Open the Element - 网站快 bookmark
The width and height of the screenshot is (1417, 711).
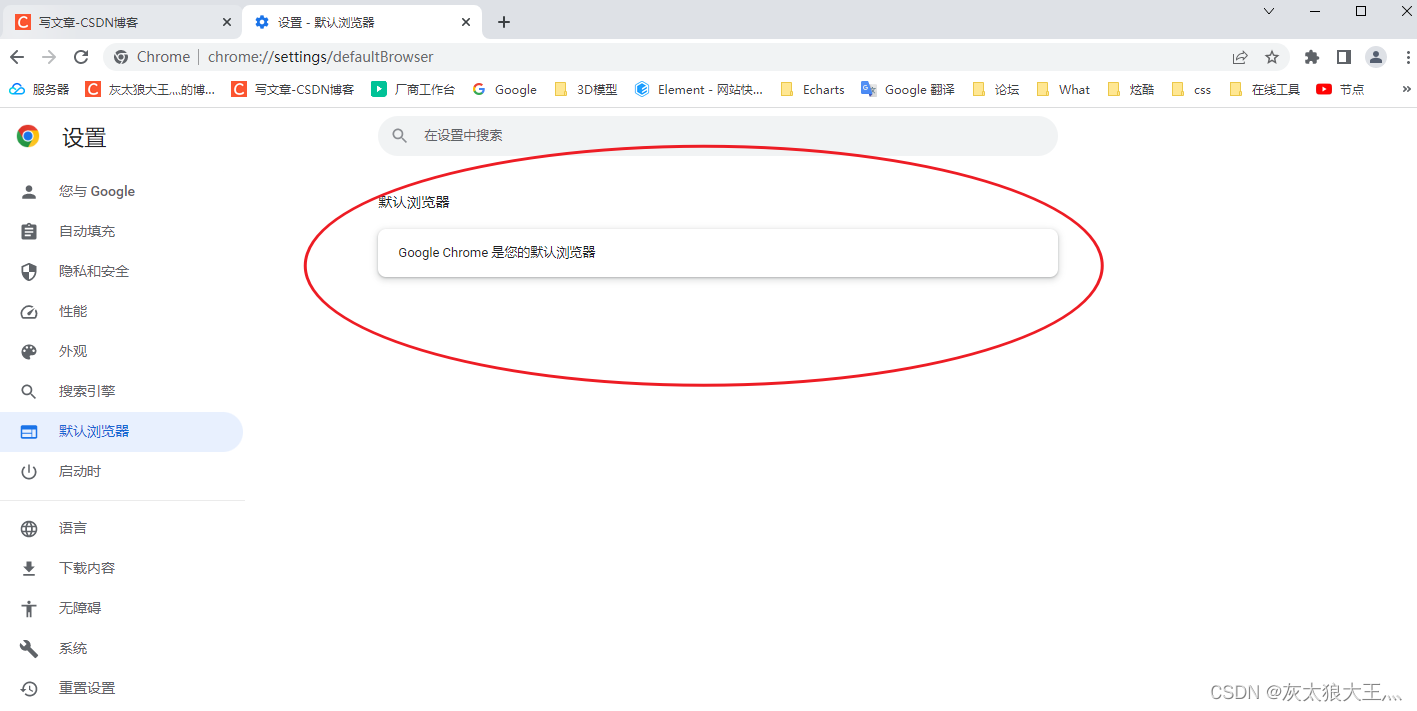[x=699, y=89]
